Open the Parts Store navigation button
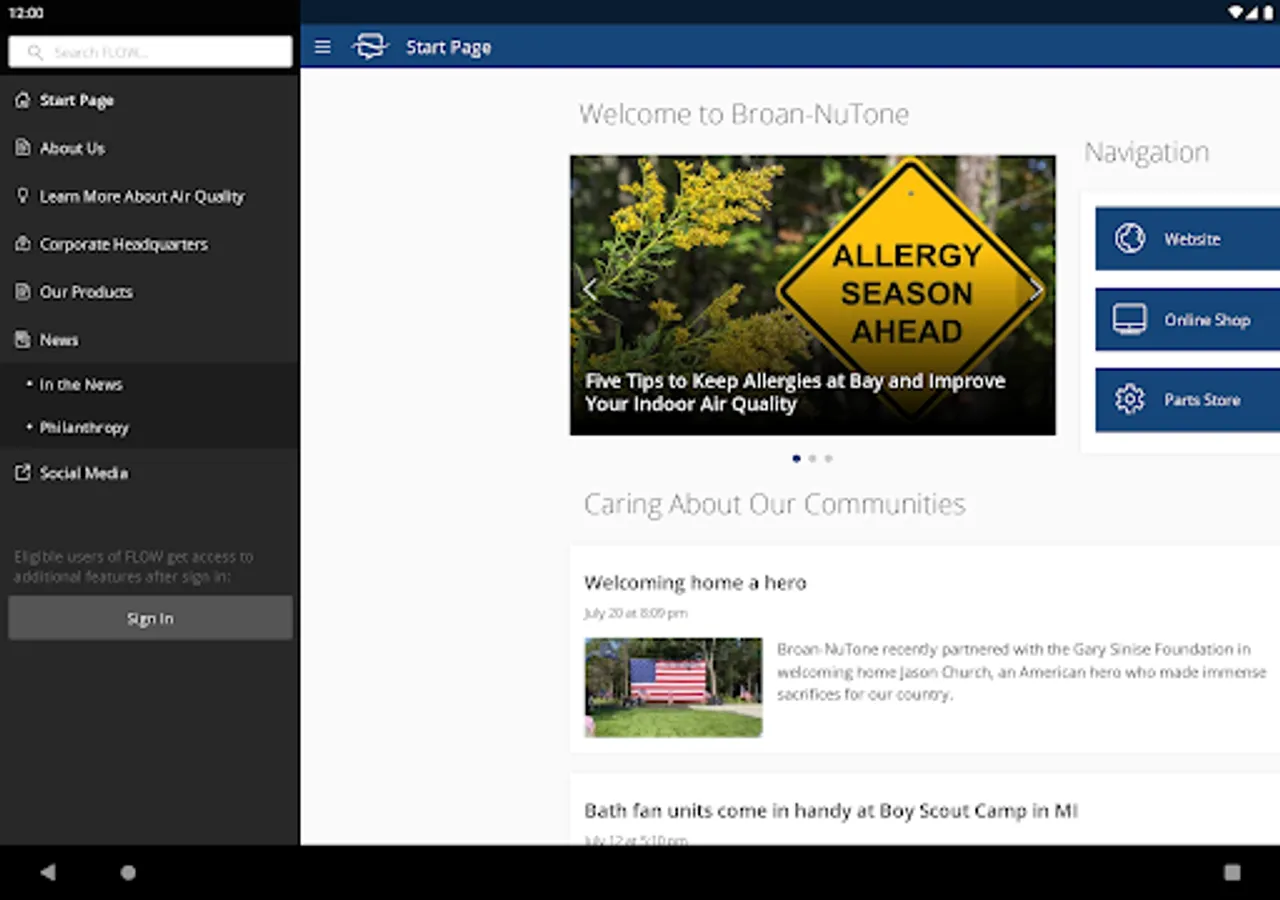The width and height of the screenshot is (1280, 900). point(1188,400)
